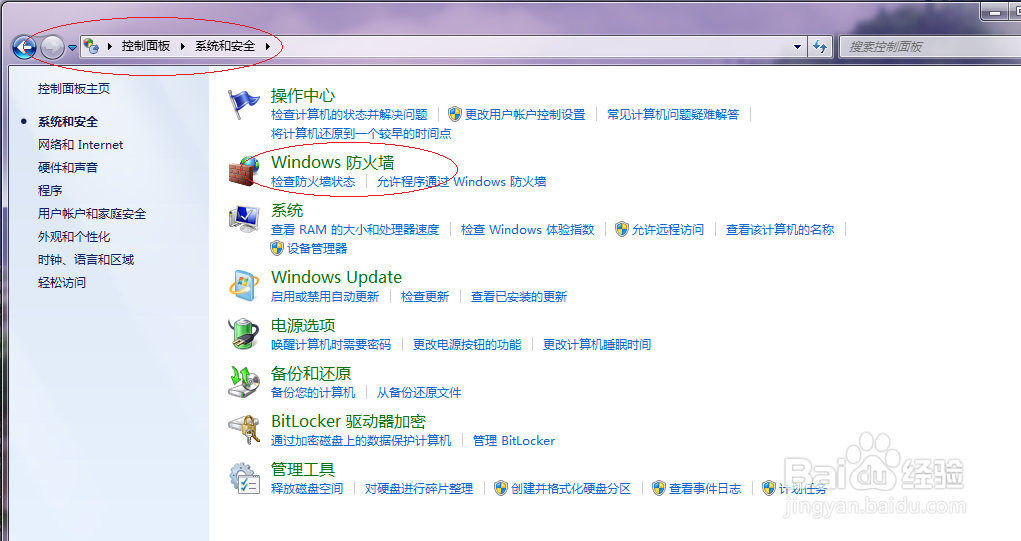The height and width of the screenshot is (541, 1021).
Task: Click the Windows Update icon
Action: coord(244,286)
